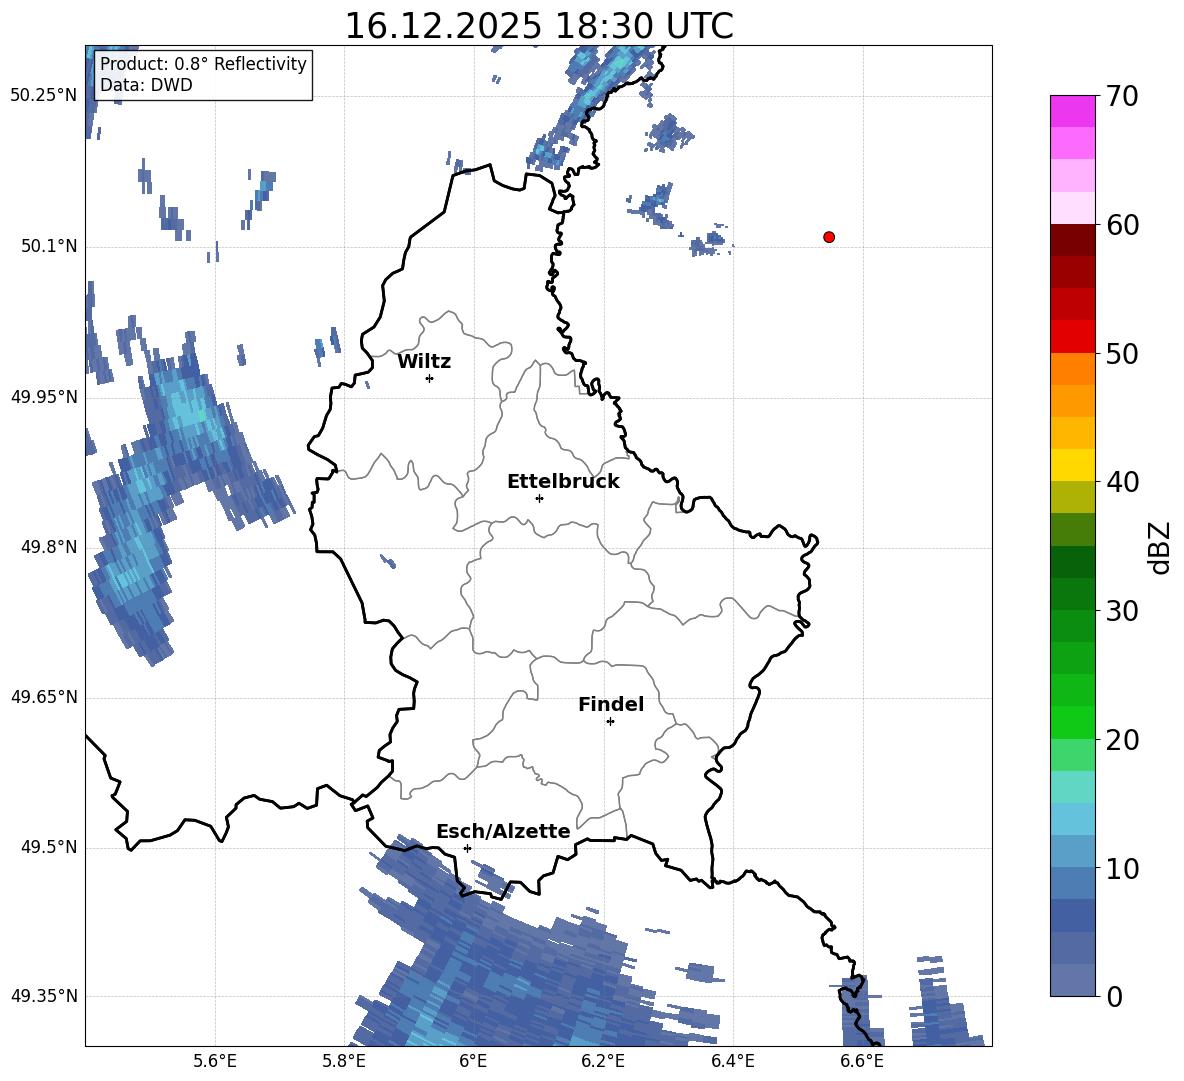
Task: Click the 49.65°N latitude label
Action: tap(44, 697)
